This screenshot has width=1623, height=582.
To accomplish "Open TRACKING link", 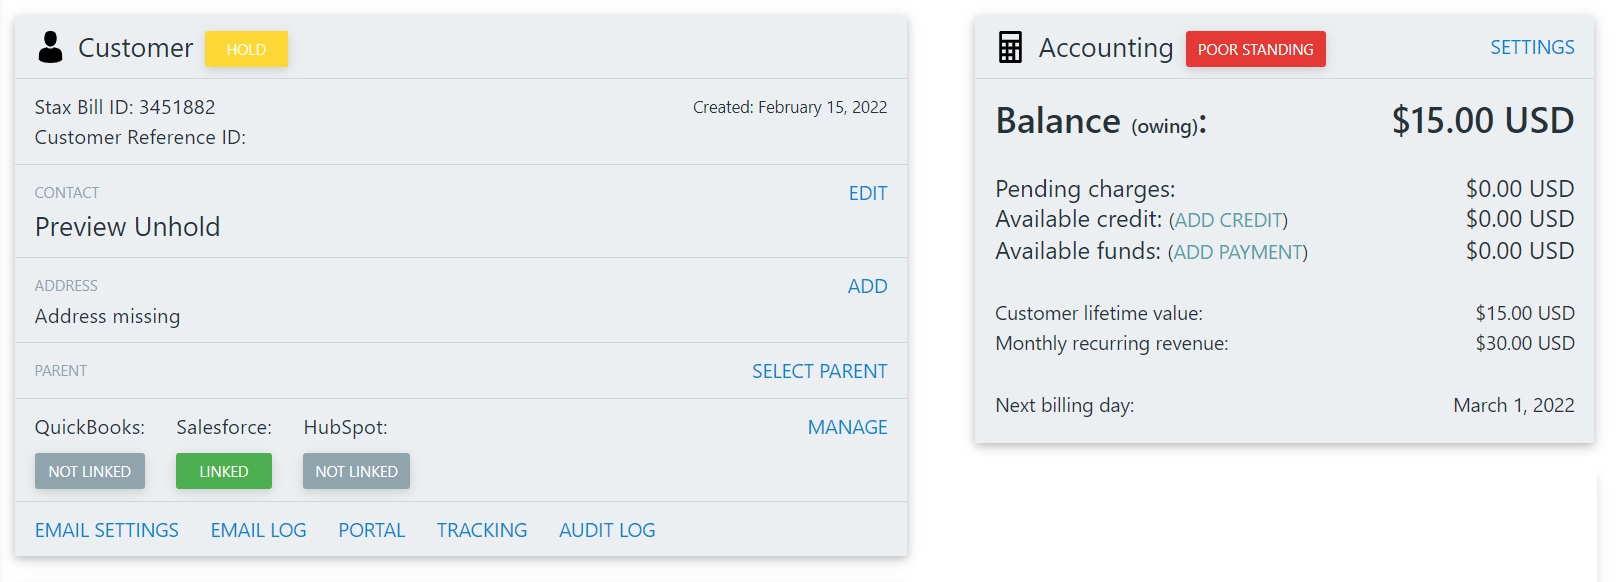I will [x=482, y=530].
